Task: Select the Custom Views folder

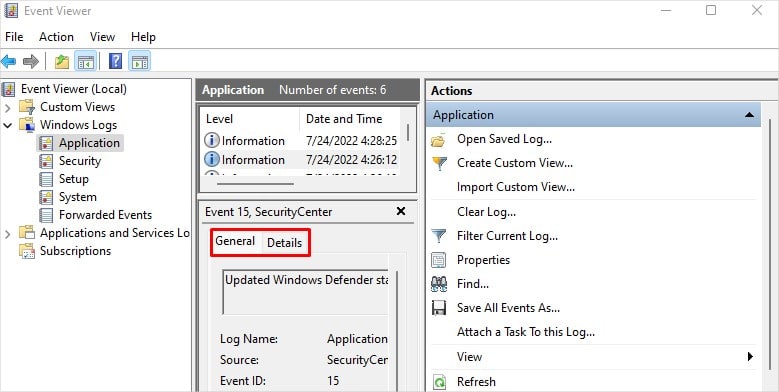Action: (x=77, y=107)
